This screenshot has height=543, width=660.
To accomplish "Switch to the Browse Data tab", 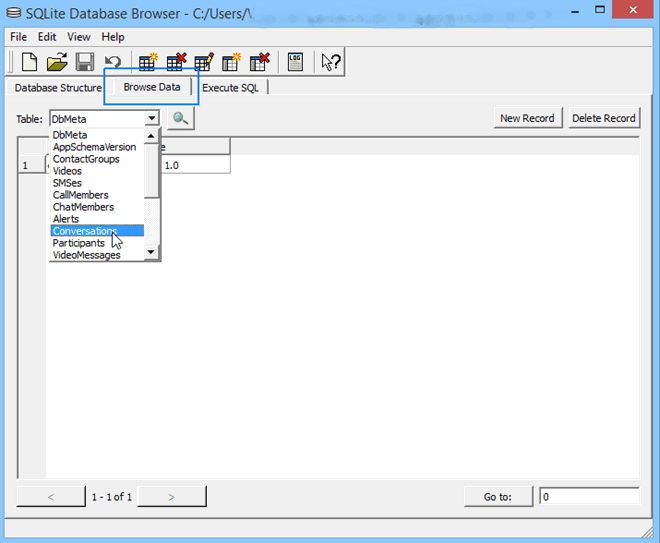I will pyautogui.click(x=152, y=87).
